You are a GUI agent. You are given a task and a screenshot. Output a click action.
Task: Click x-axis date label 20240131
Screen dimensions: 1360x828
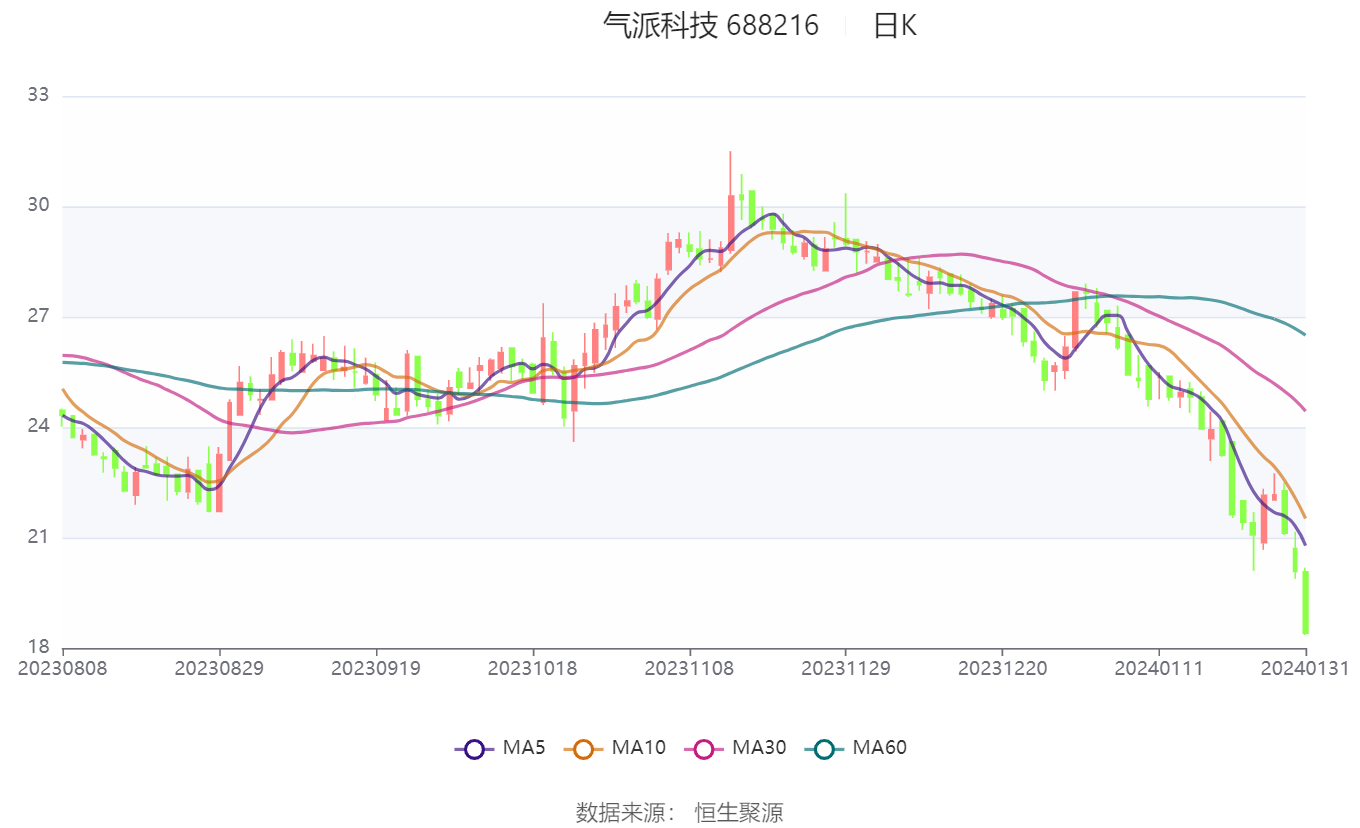coord(1305,667)
